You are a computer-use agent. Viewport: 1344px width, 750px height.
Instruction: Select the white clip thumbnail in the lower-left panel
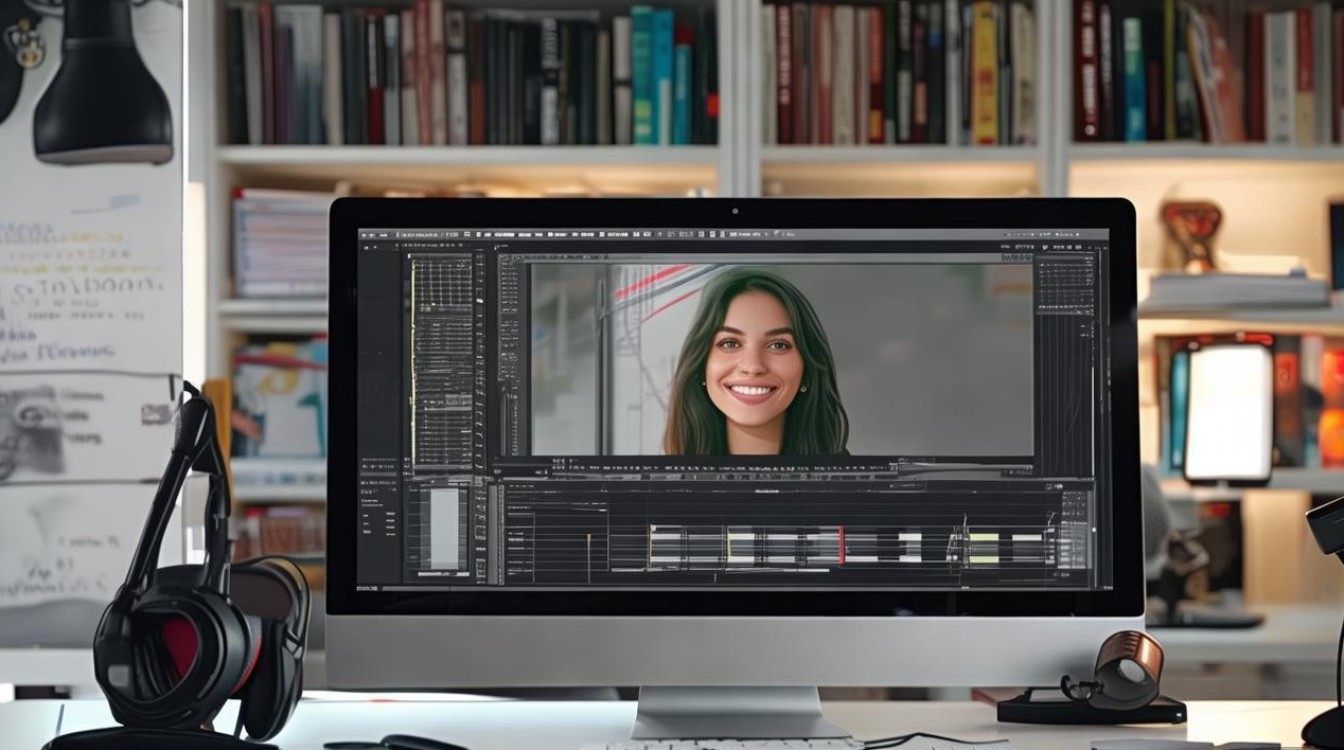point(444,529)
